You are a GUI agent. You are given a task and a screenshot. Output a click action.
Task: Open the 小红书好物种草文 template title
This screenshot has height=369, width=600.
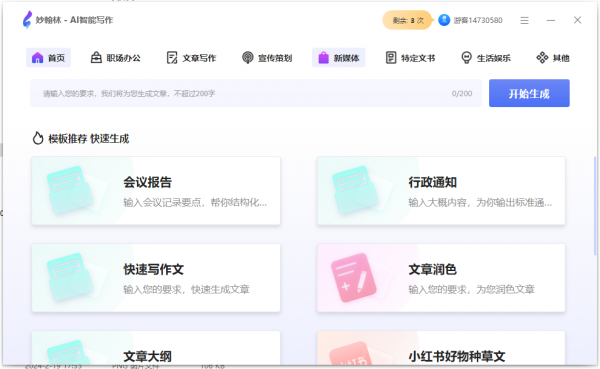tap(457, 357)
